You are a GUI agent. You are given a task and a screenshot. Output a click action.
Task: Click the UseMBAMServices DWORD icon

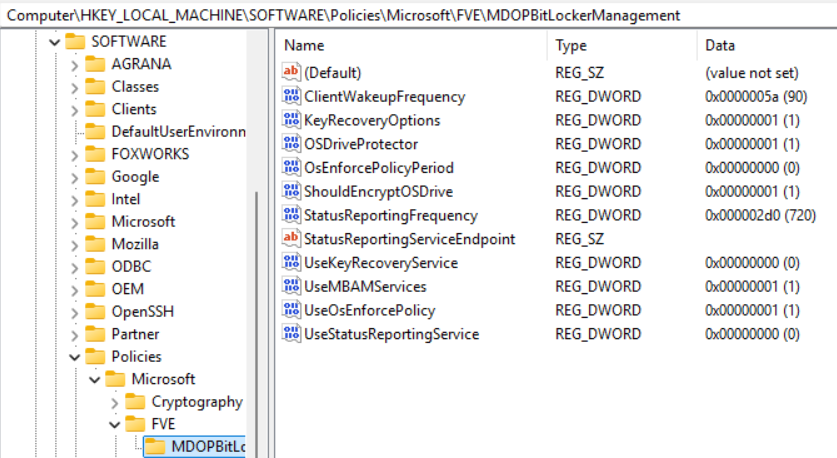tap(291, 286)
